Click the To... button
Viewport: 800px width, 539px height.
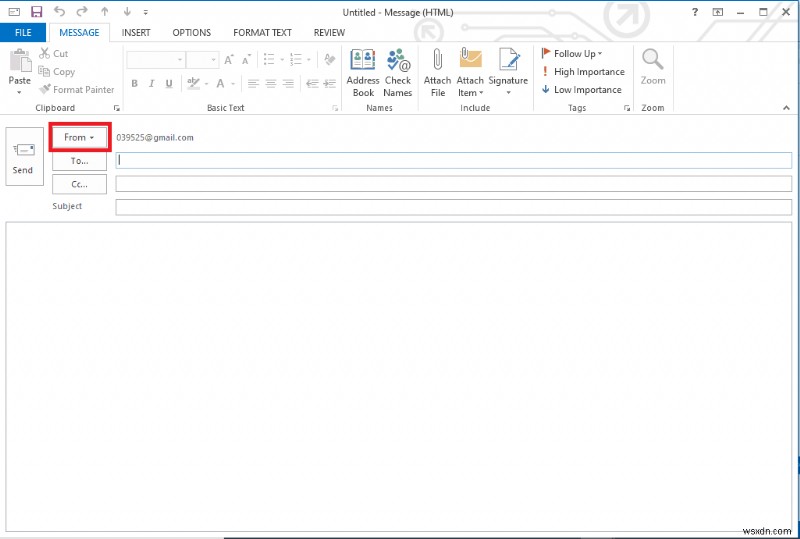click(x=80, y=161)
